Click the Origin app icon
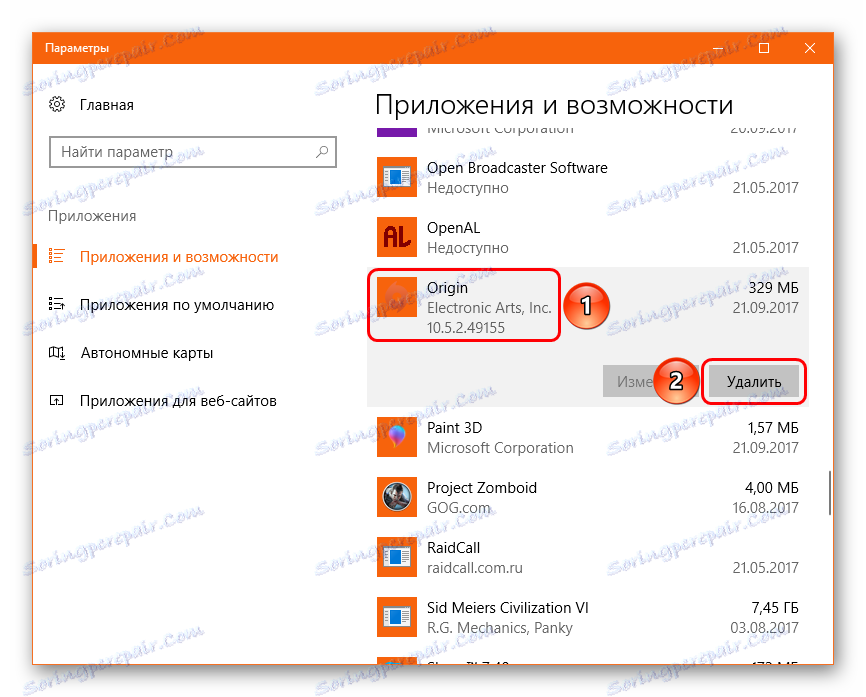Image resolution: width=866 pixels, height=697 pixels. click(397, 297)
